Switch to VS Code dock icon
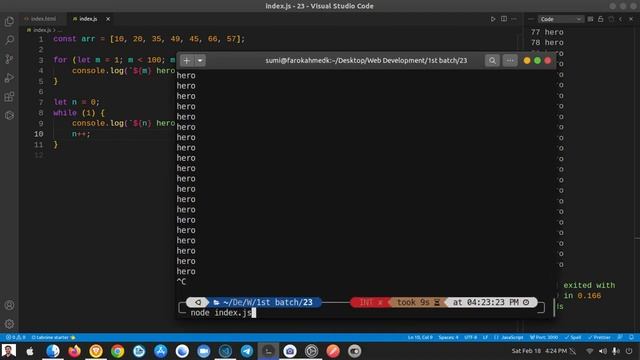Screen dimensions: 640x360 225,351
